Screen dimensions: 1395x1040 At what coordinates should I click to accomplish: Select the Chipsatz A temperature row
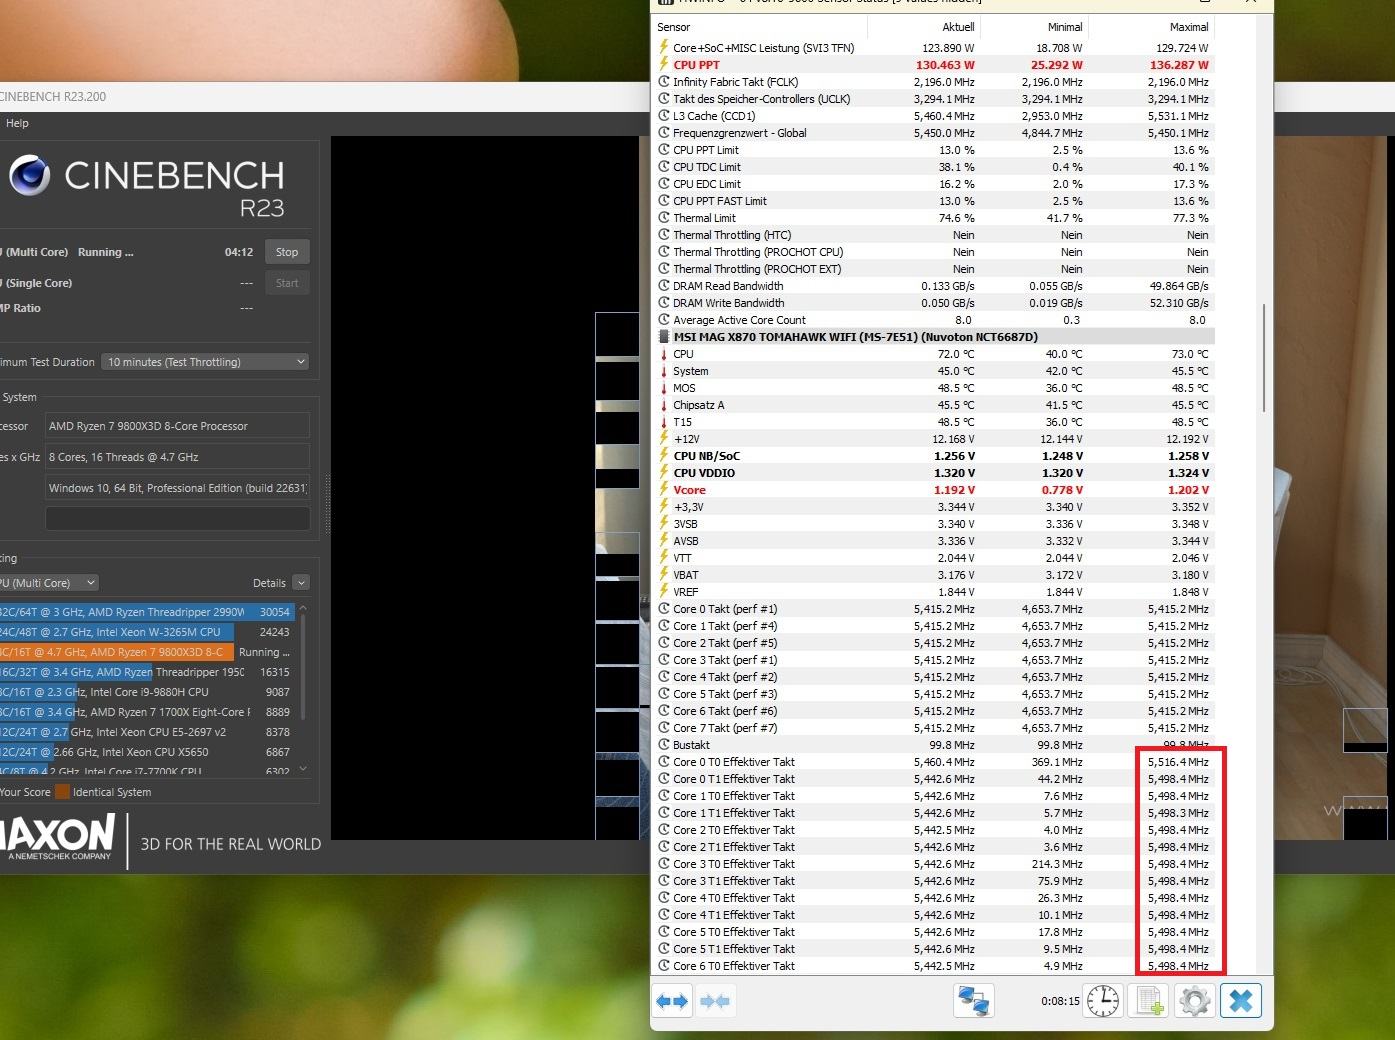pyautogui.click(x=934, y=405)
